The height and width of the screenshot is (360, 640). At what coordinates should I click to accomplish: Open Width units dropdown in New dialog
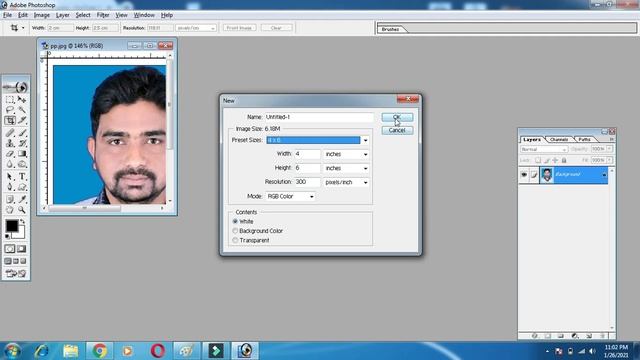point(365,154)
